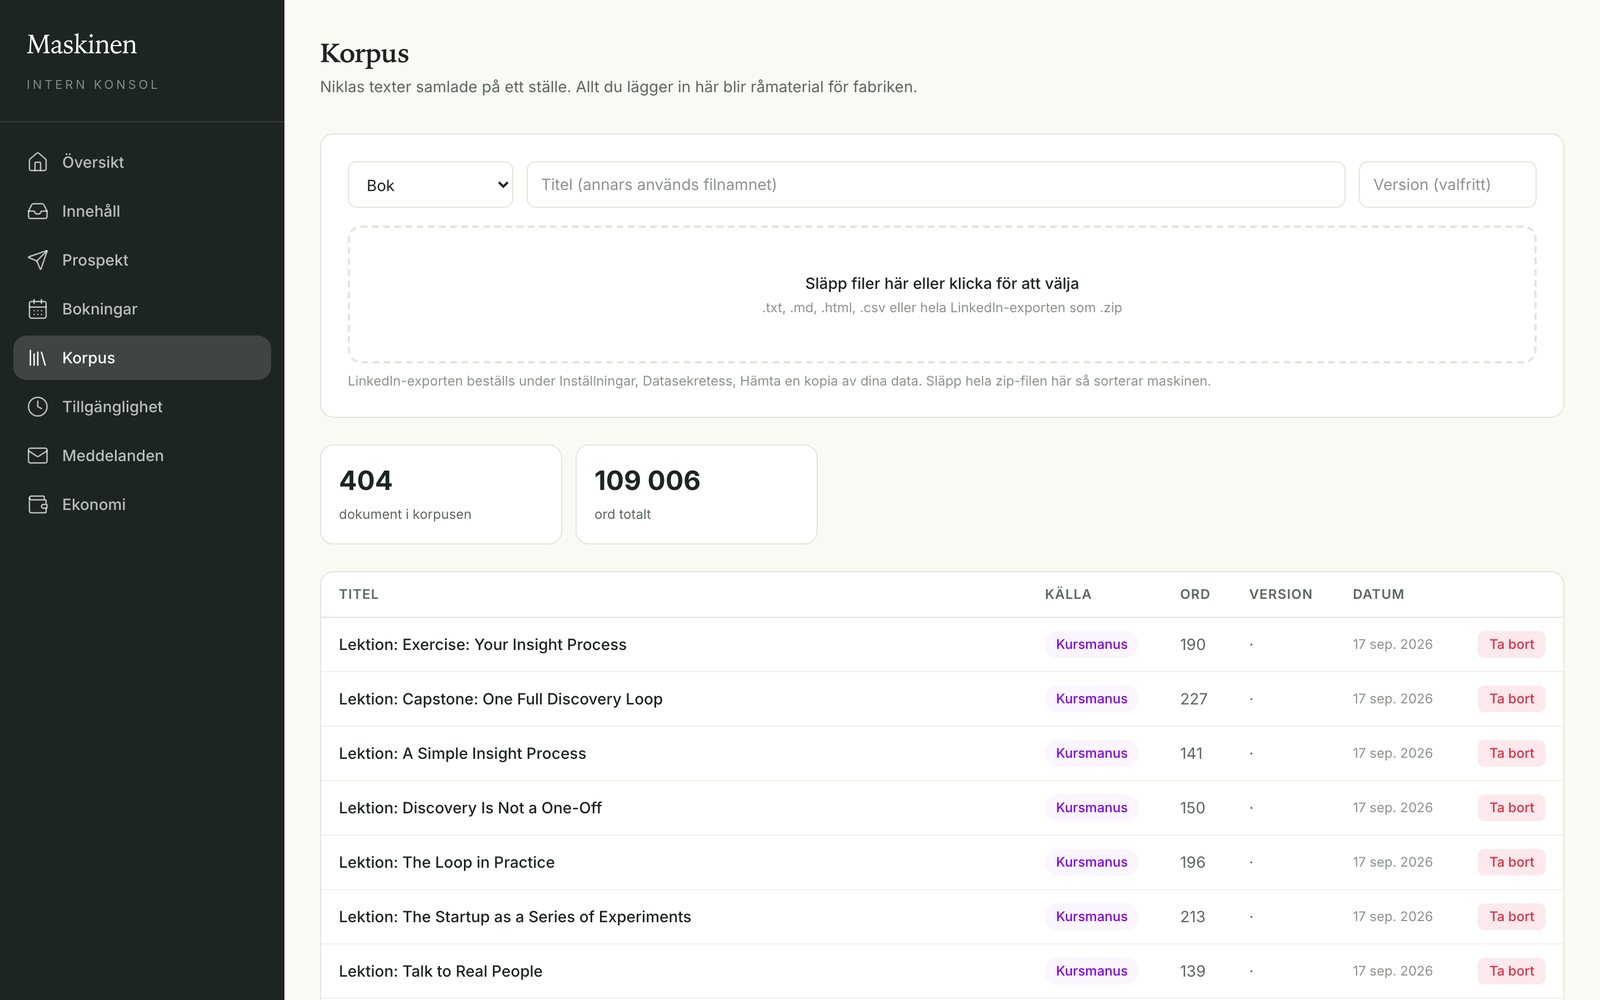This screenshot has width=1600, height=1000.
Task: Click the Tillgänglighet clock icon
Action: 38,407
